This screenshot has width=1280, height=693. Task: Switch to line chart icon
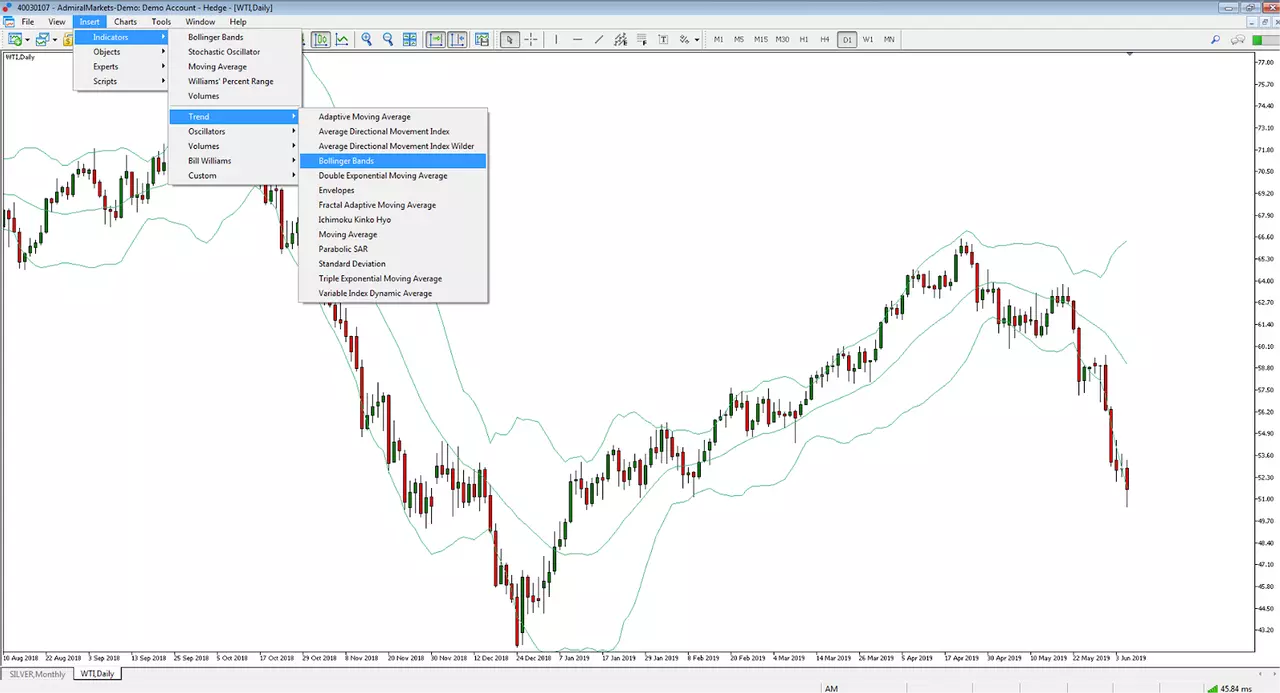coord(342,39)
